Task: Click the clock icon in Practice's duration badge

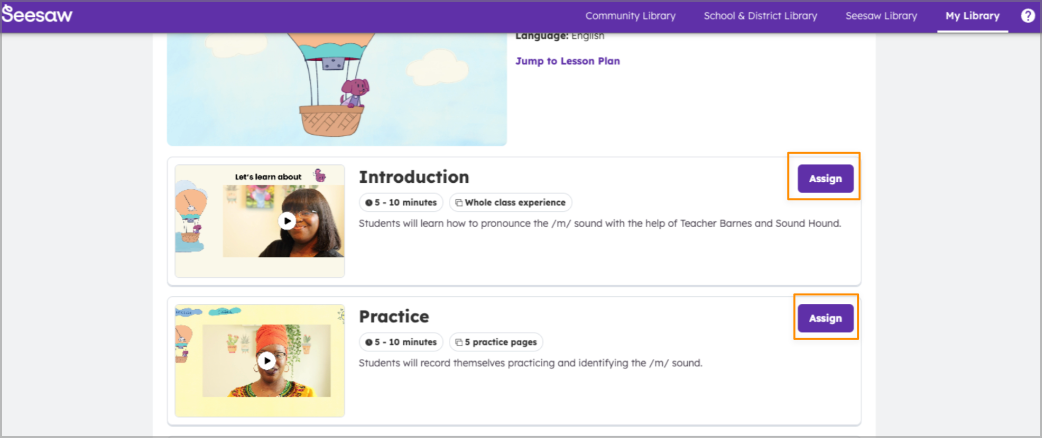Action: [369, 342]
